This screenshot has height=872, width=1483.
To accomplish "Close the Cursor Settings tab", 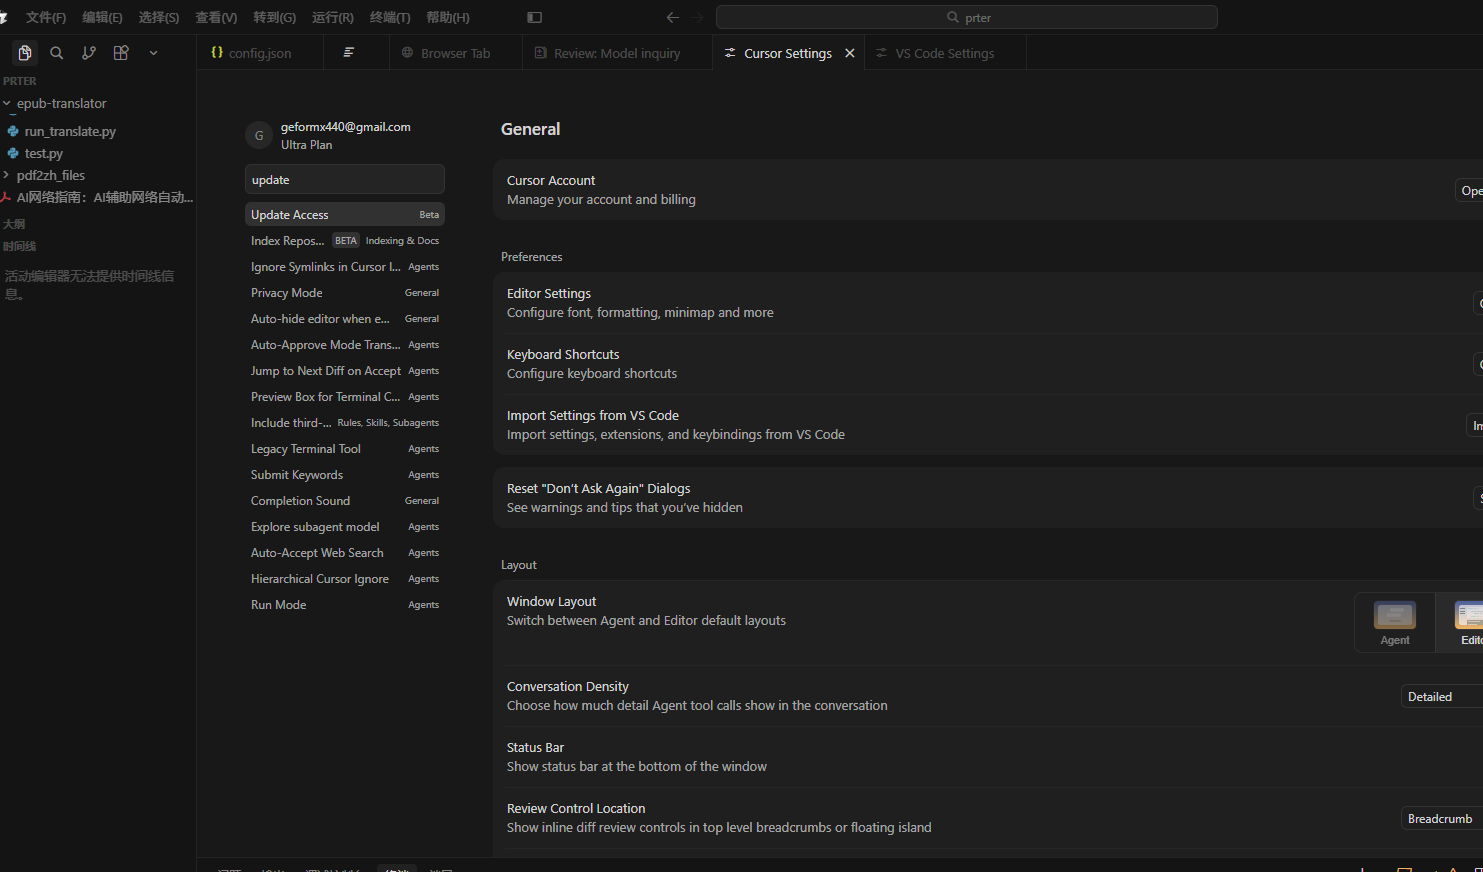I will [x=850, y=53].
